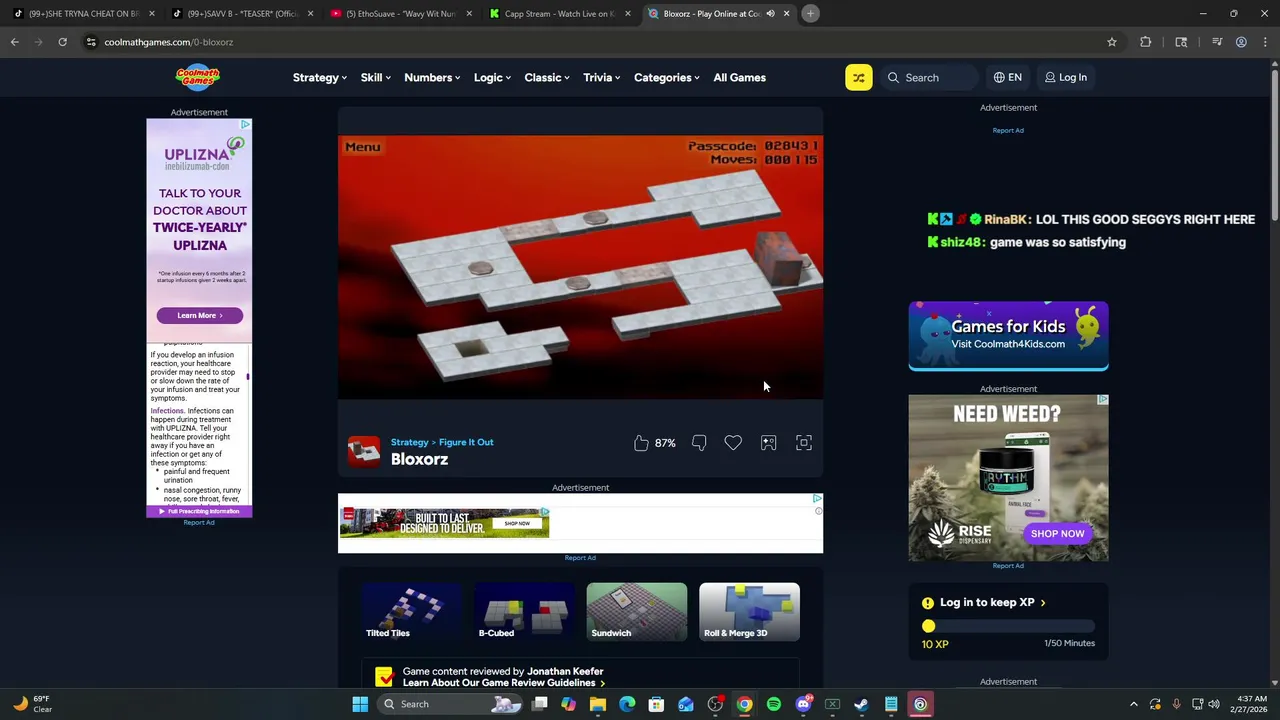Expand the Trivia menu
The image size is (1280, 720).
tap(602, 77)
